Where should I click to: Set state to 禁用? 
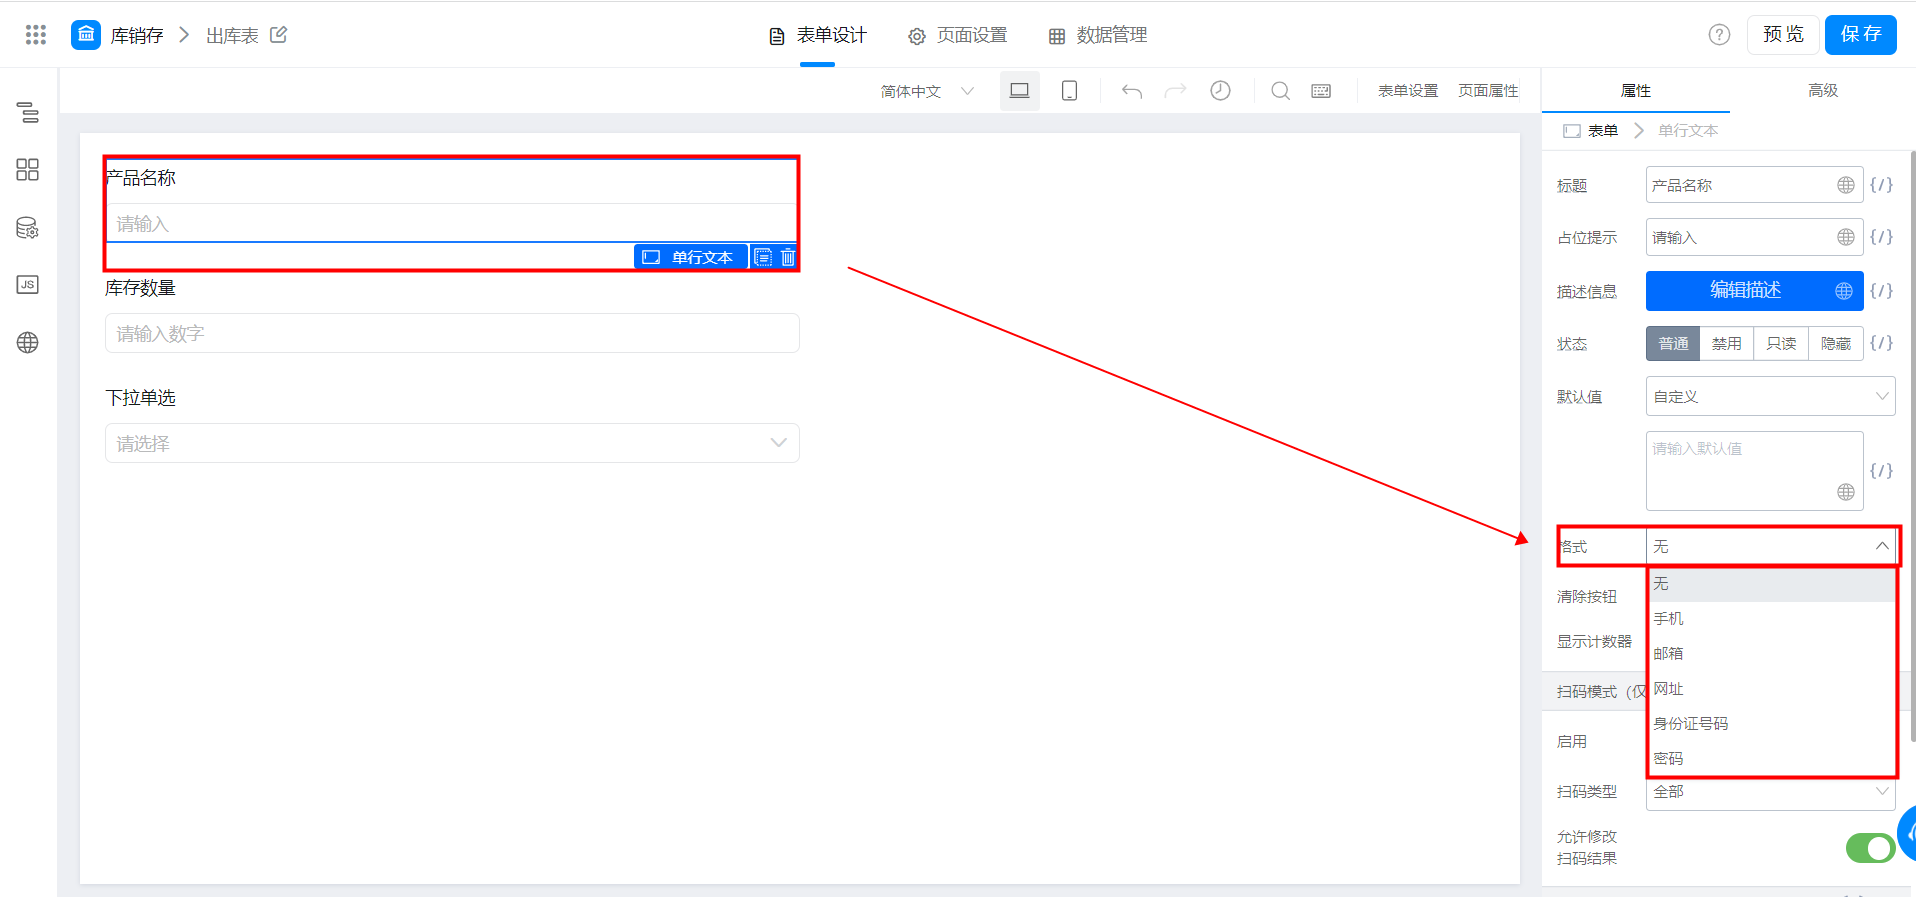pos(1726,343)
